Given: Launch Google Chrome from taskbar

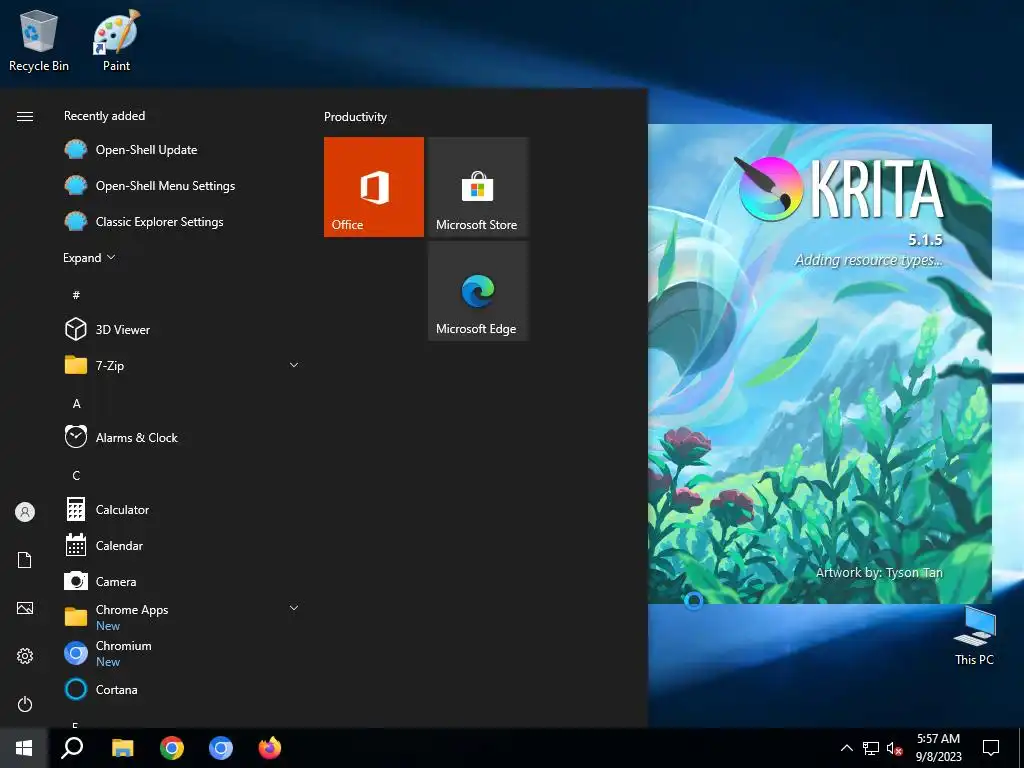Looking at the screenshot, I should tap(172, 748).
